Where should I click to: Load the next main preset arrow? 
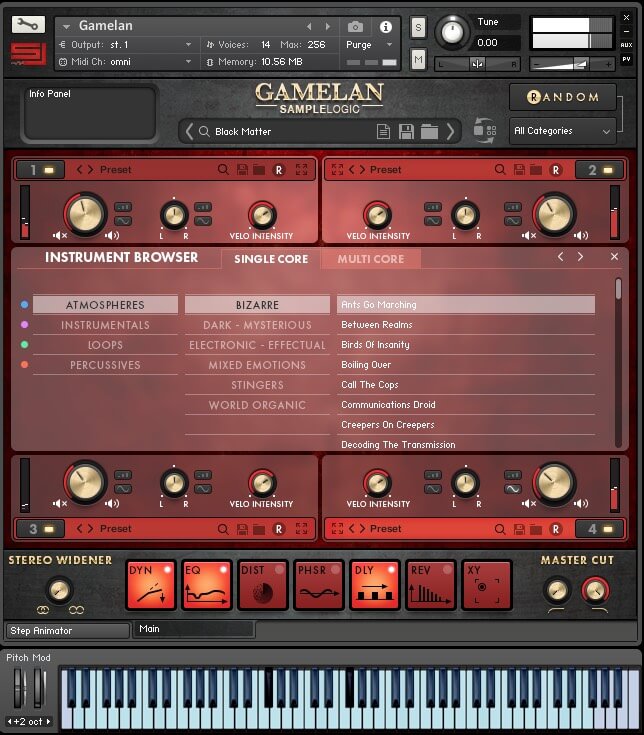450,131
